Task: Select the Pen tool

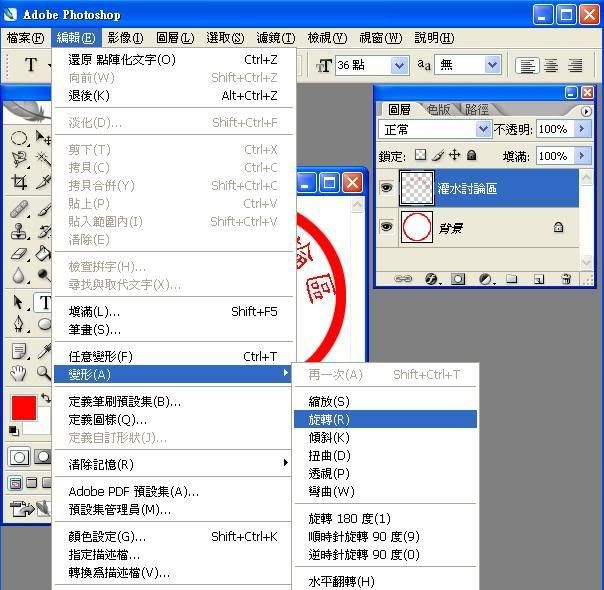Action: 19,324
